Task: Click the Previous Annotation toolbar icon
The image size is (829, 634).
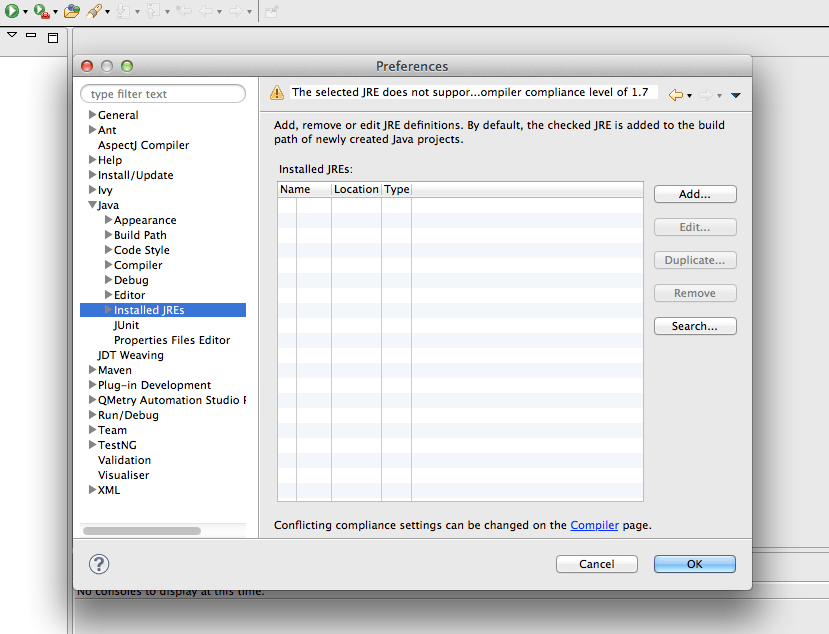Action: [153, 11]
